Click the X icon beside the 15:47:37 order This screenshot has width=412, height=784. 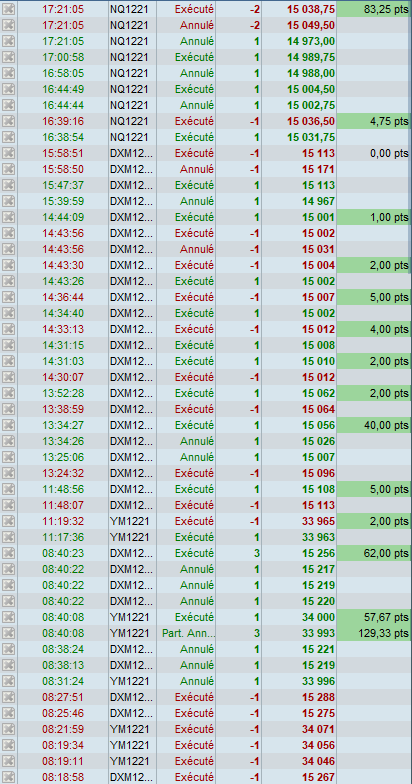(x=8, y=185)
